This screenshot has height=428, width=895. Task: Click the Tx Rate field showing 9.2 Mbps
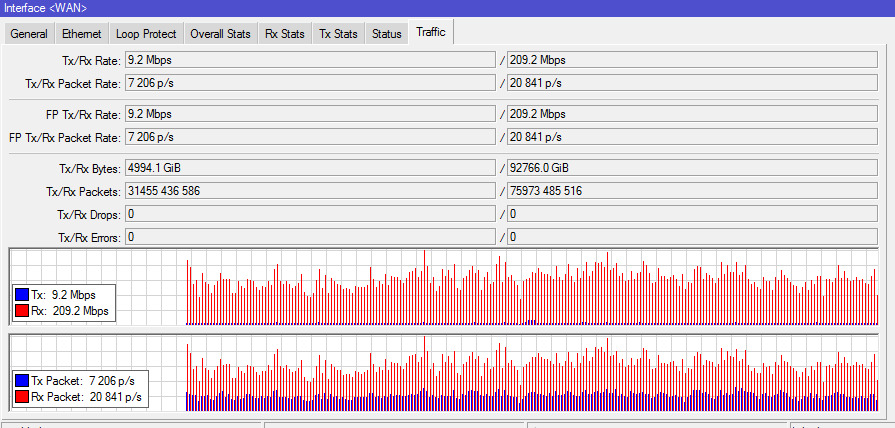click(x=309, y=60)
